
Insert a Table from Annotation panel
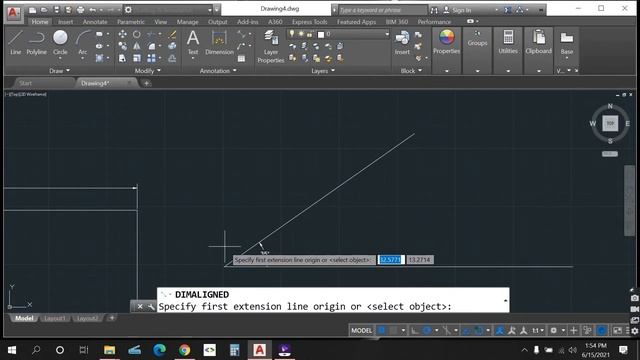pos(242,58)
